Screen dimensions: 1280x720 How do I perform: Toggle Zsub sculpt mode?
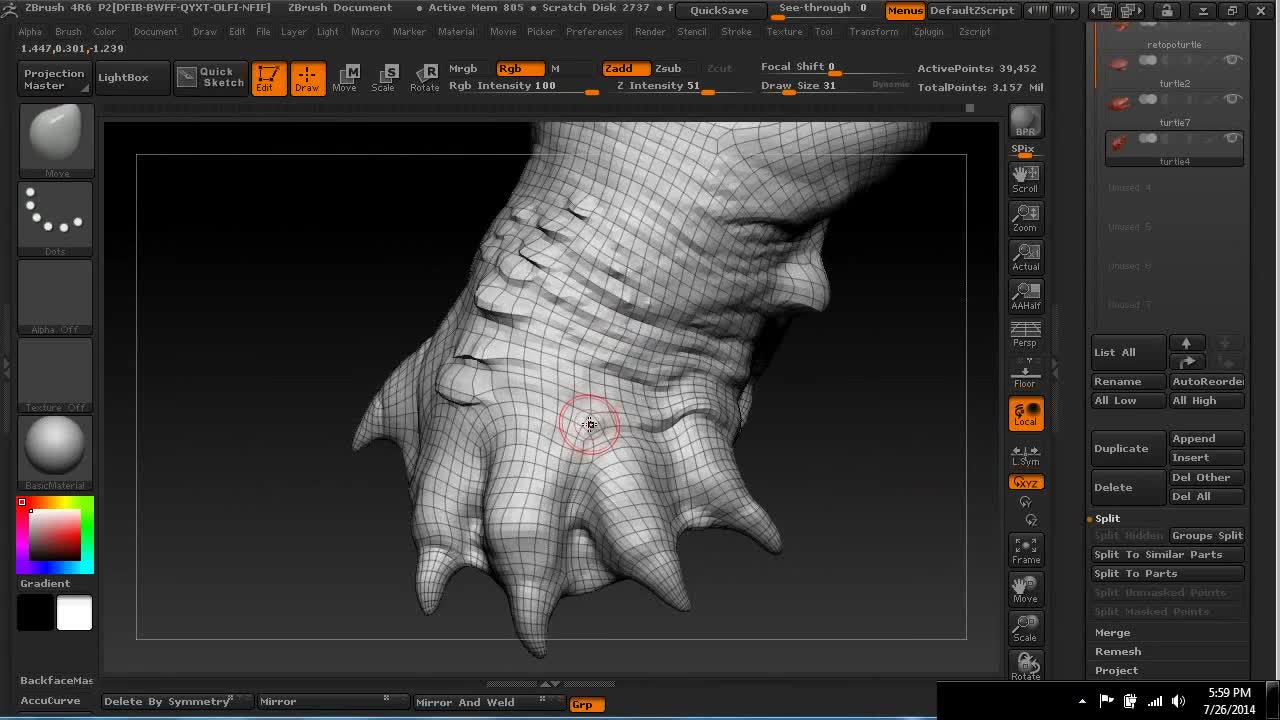(x=668, y=68)
